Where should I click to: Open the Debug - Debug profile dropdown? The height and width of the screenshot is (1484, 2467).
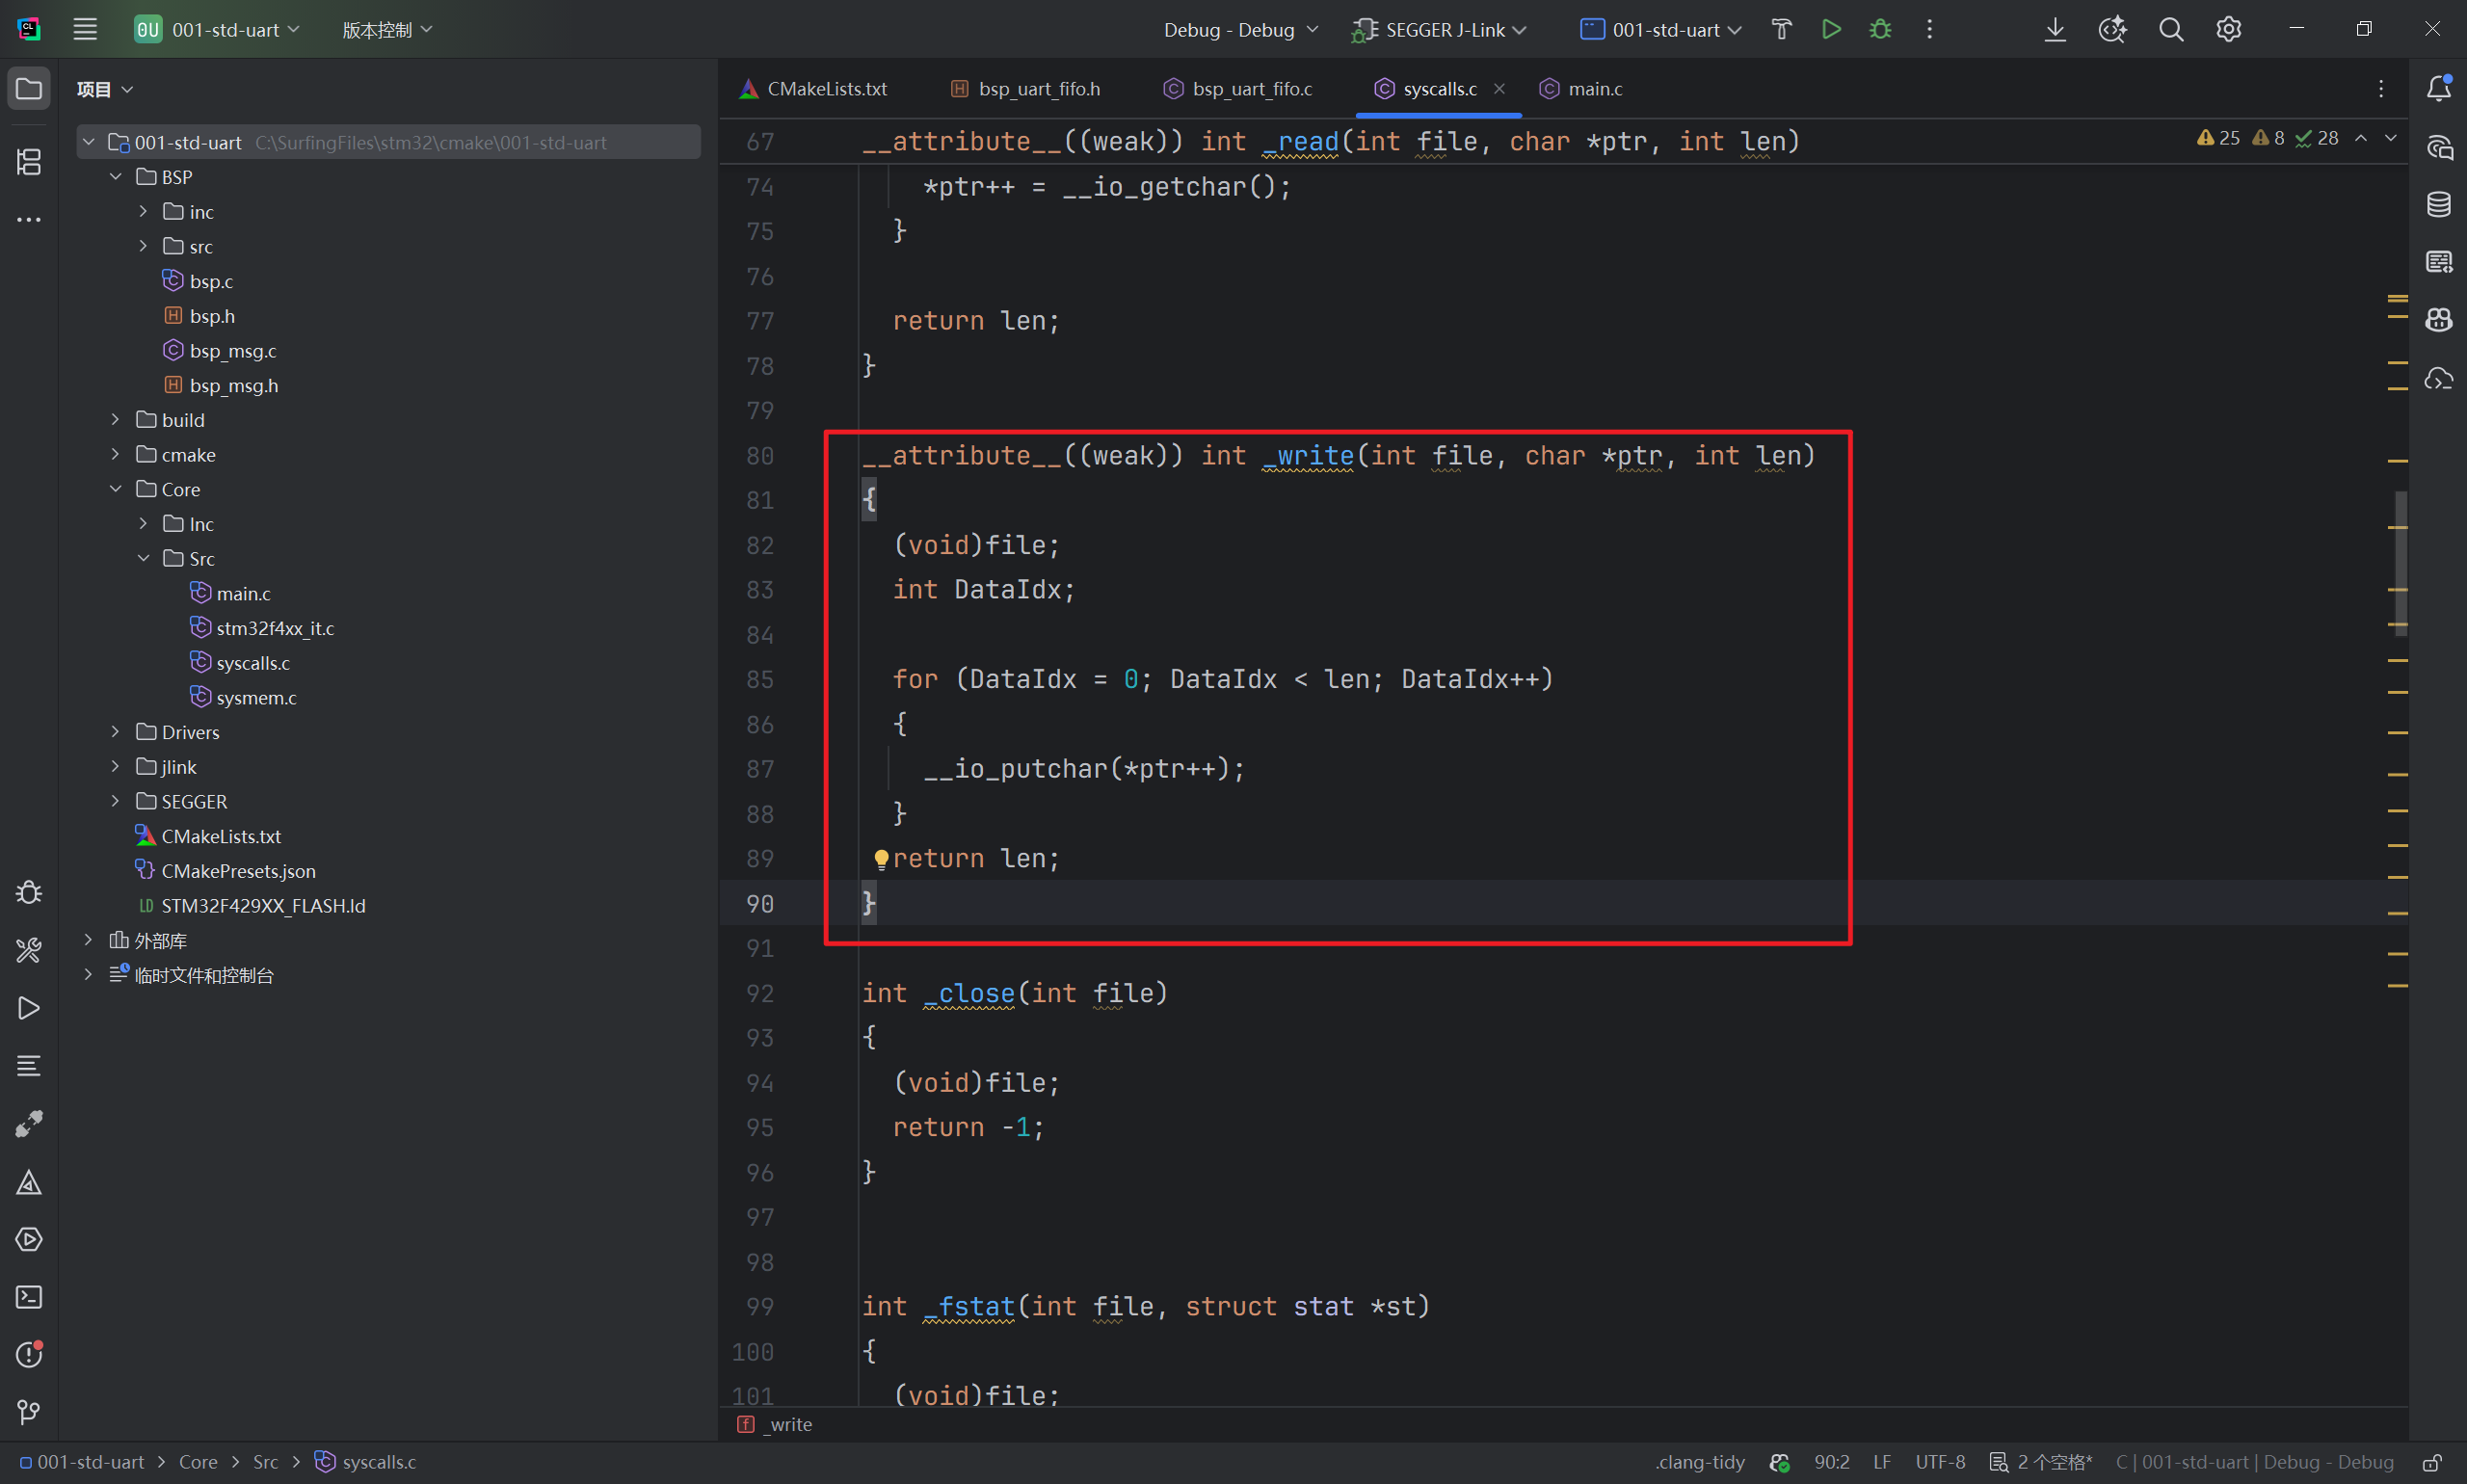[x=1240, y=30]
